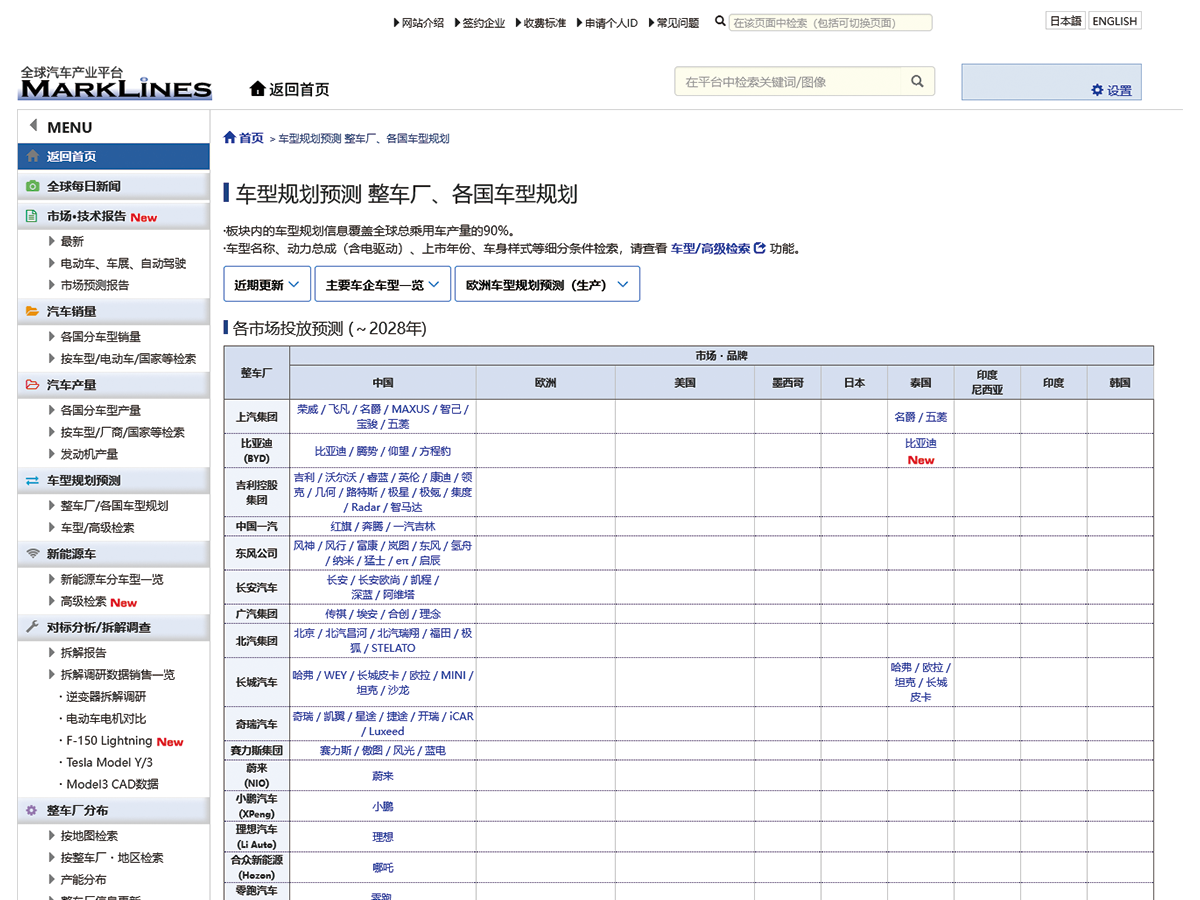Image resolution: width=1200 pixels, height=900 pixels.
Task: Click the in-page search magnifier icon
Action: coord(720,21)
